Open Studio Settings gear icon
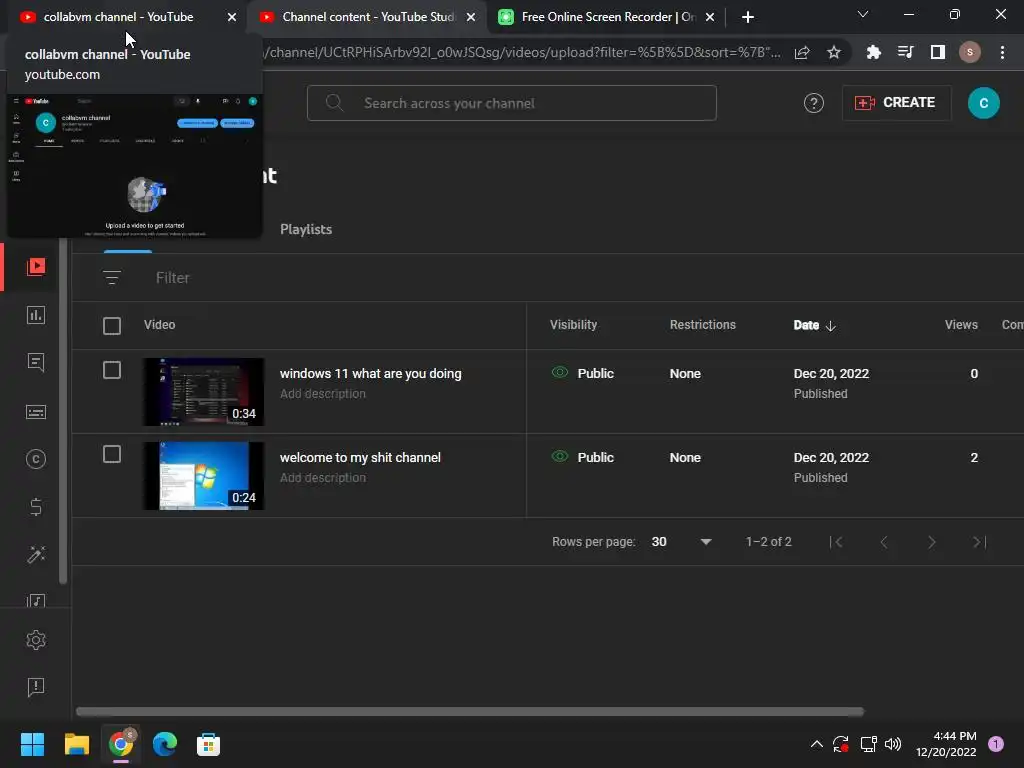The height and width of the screenshot is (768, 1024). (x=36, y=640)
